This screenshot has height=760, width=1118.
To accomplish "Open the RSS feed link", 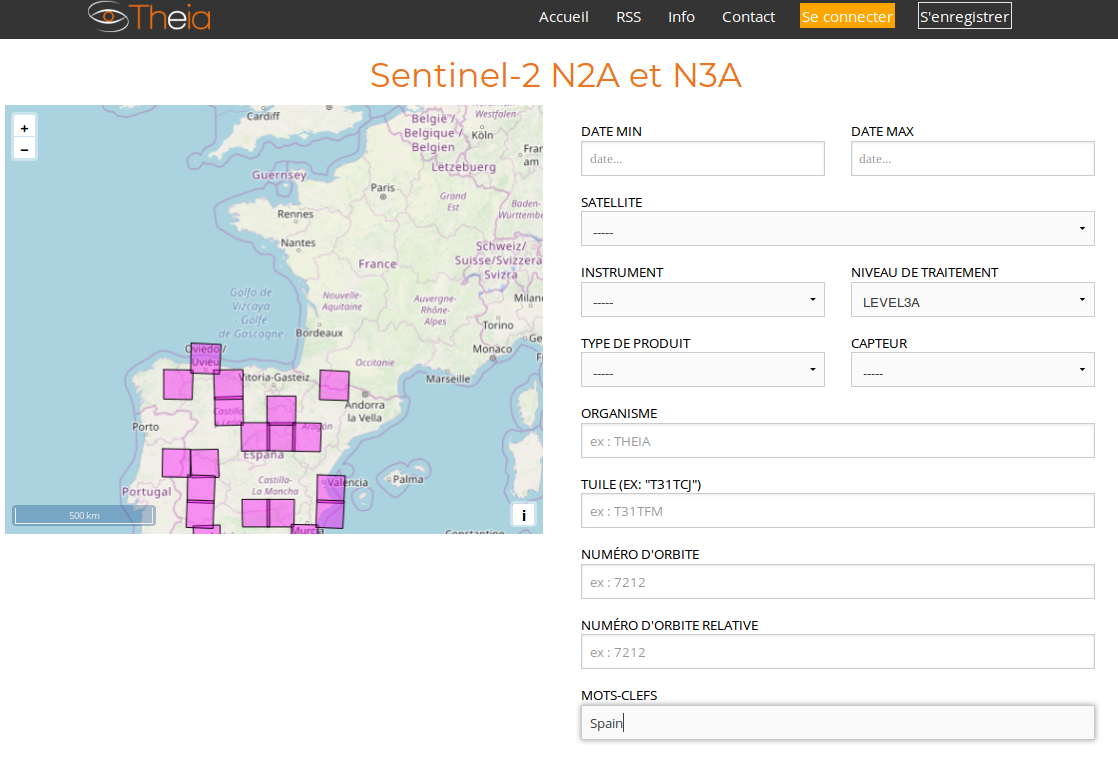I will pyautogui.click(x=628, y=17).
